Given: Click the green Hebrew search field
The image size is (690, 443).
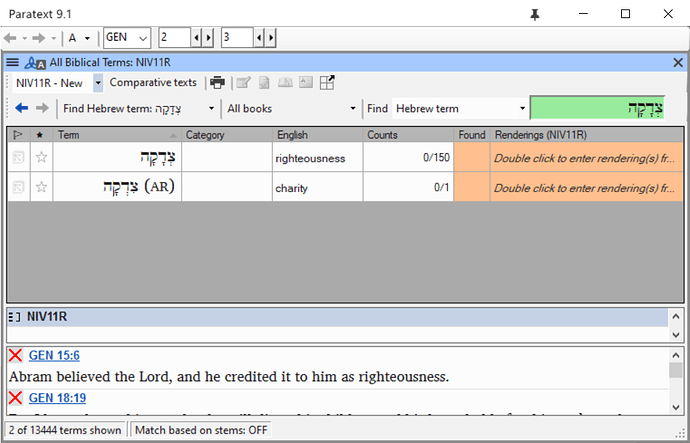Looking at the screenshot, I should coord(597,108).
